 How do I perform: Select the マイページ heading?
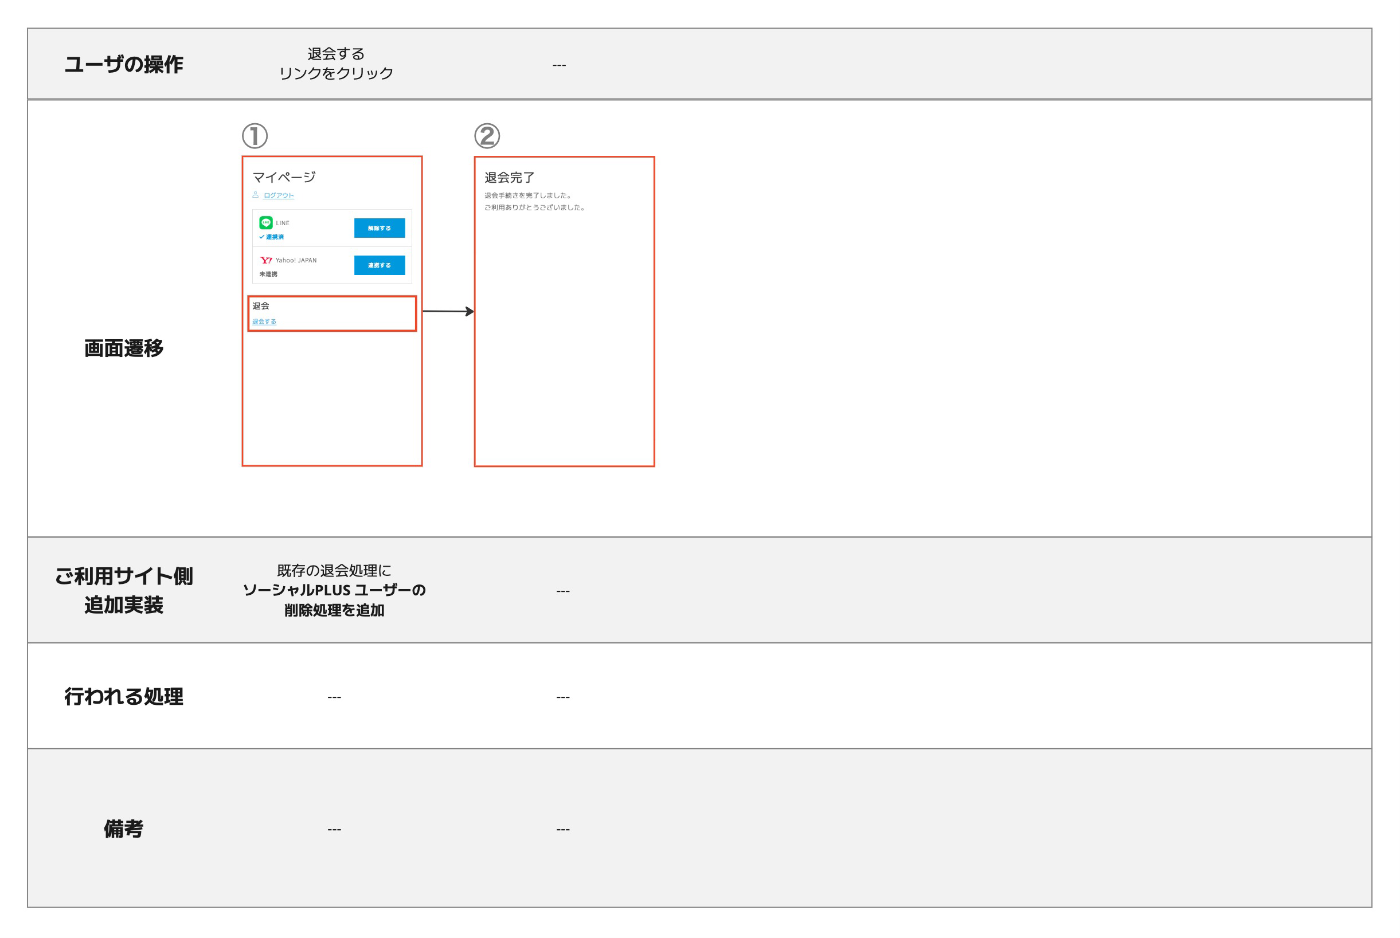(284, 177)
